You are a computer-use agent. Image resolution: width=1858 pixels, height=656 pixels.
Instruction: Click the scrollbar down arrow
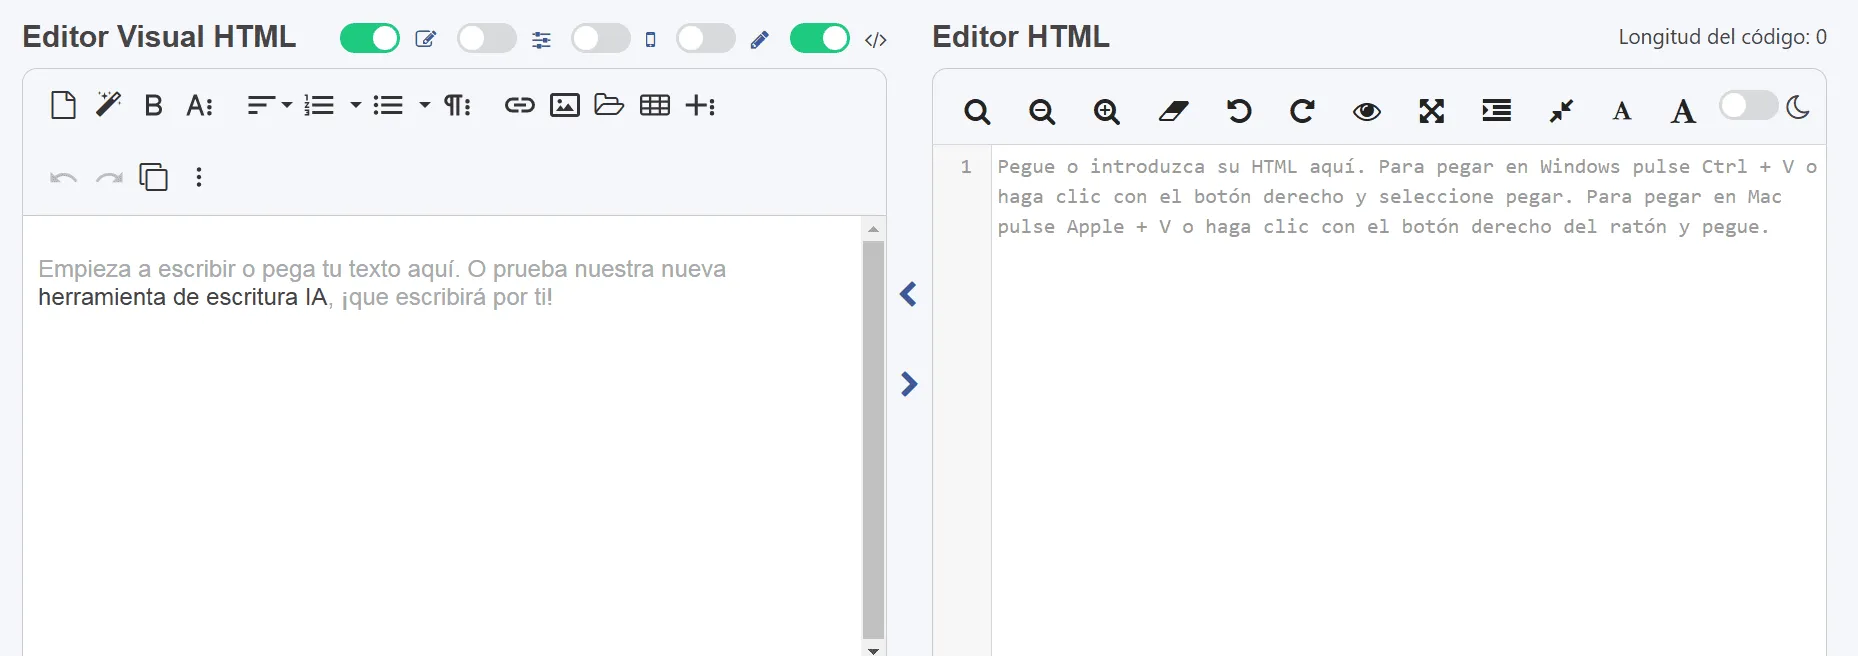click(873, 649)
